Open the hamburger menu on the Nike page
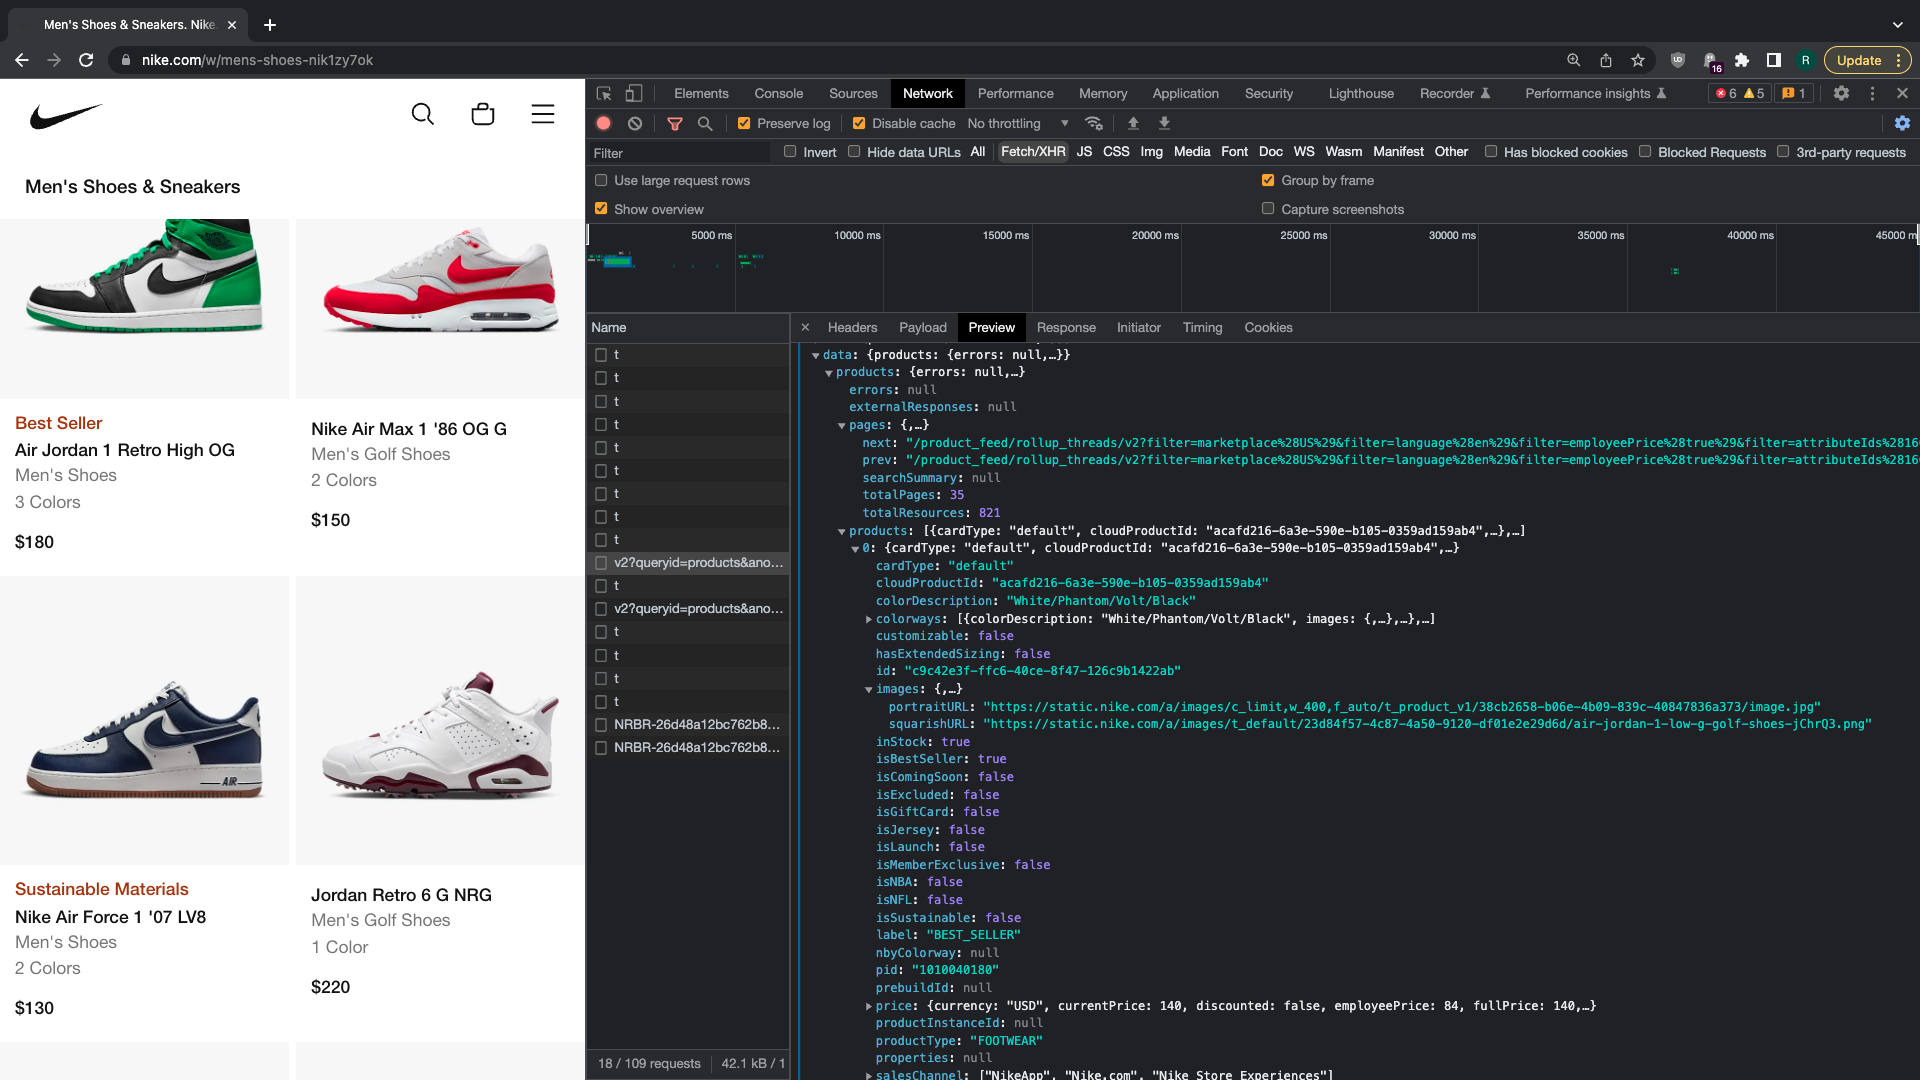The height and width of the screenshot is (1080, 1920). click(x=543, y=114)
